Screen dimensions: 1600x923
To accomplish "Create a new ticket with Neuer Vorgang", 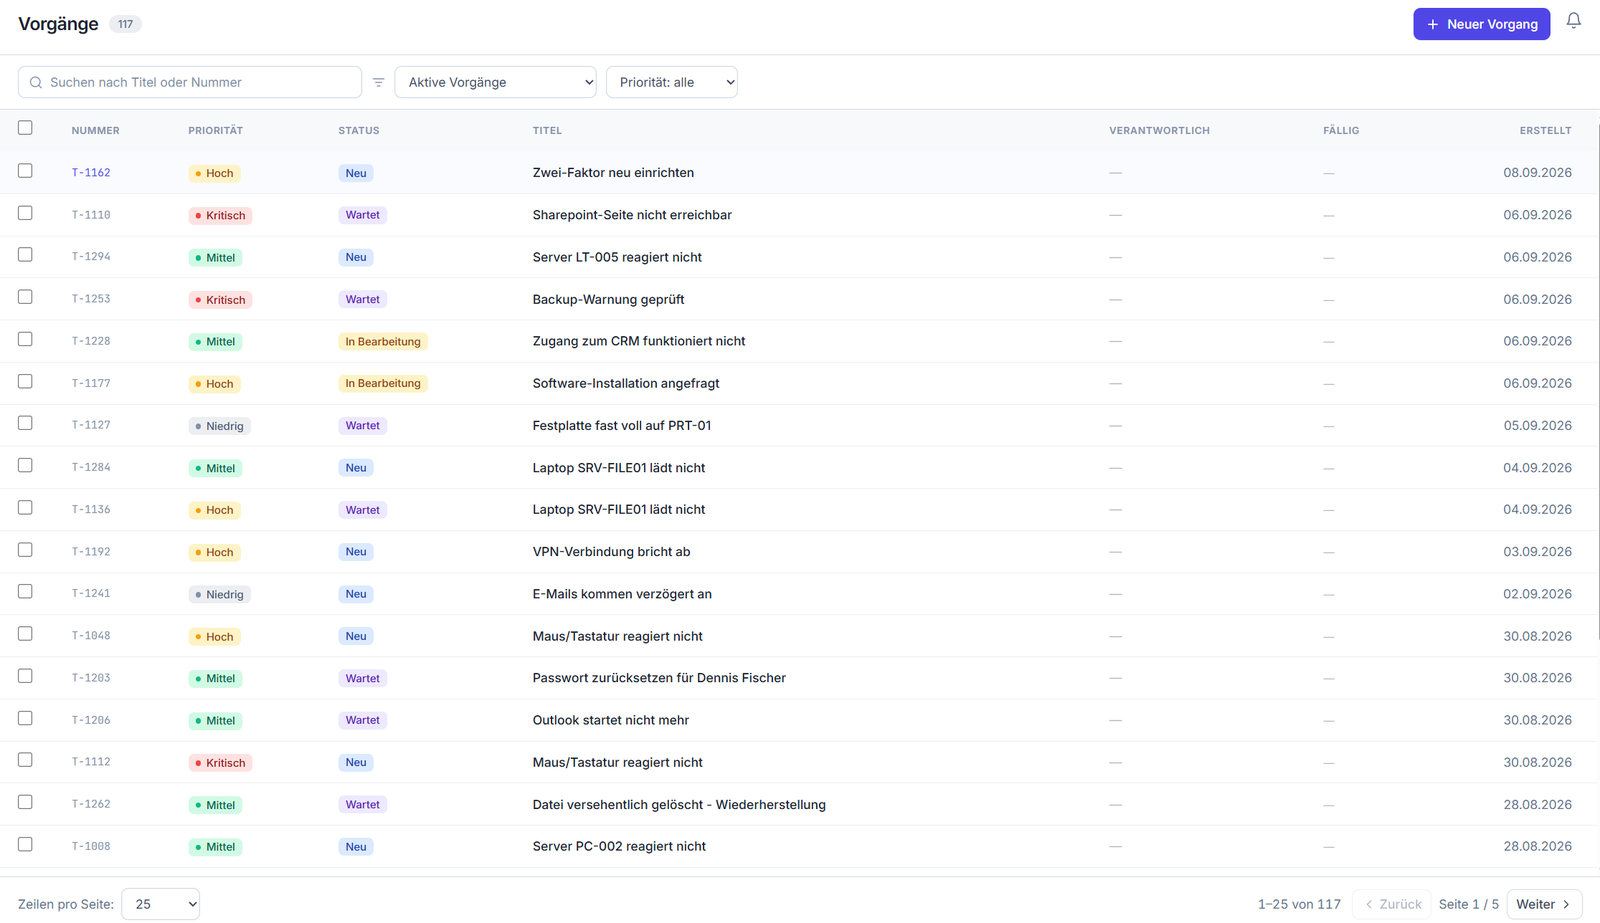I will [x=1481, y=24].
